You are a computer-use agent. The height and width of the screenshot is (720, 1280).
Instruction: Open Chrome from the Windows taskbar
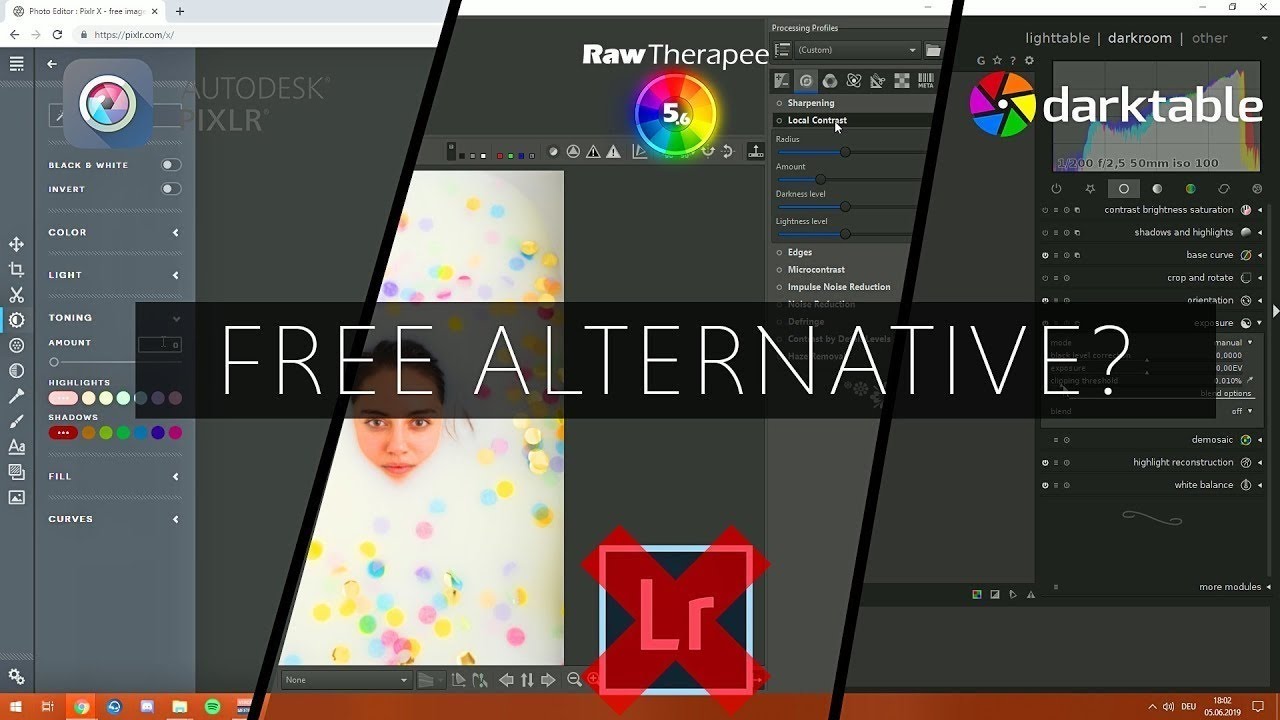pos(81,707)
